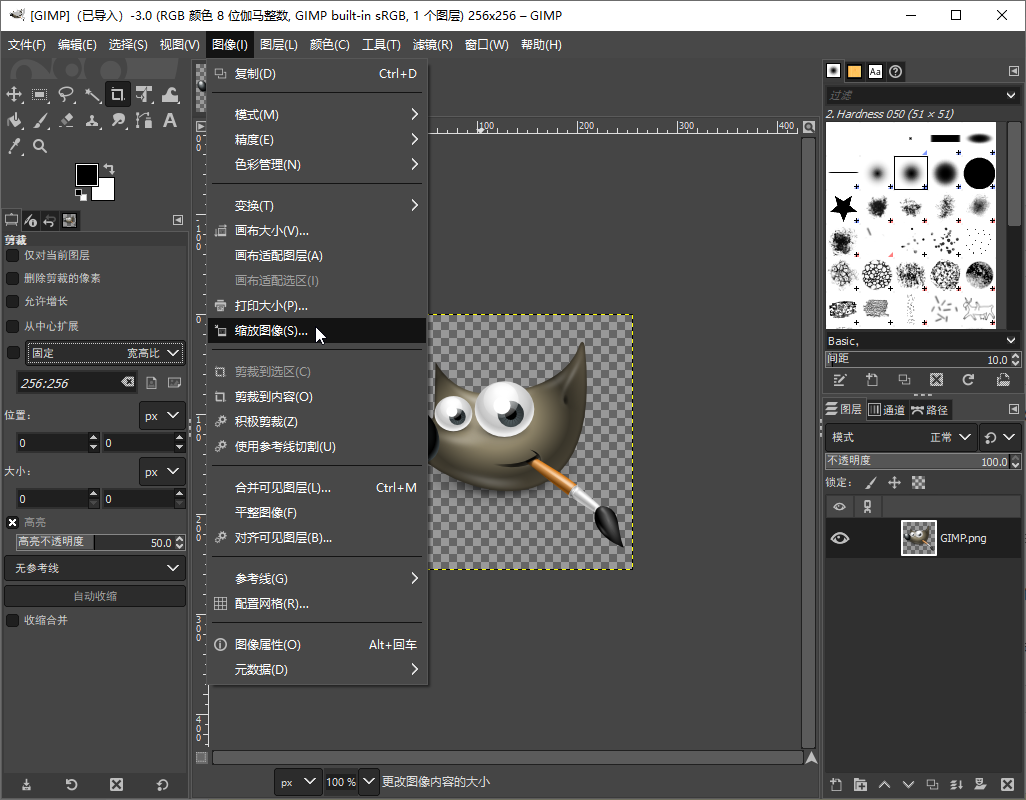The height and width of the screenshot is (800, 1026).
Task: Select the Paintbrush tool
Action: coord(40,120)
